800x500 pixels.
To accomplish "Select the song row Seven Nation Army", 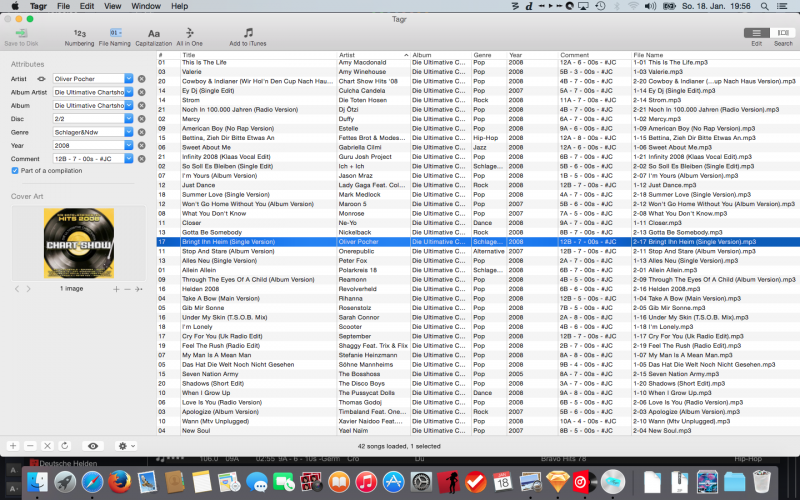I will coord(478,374).
